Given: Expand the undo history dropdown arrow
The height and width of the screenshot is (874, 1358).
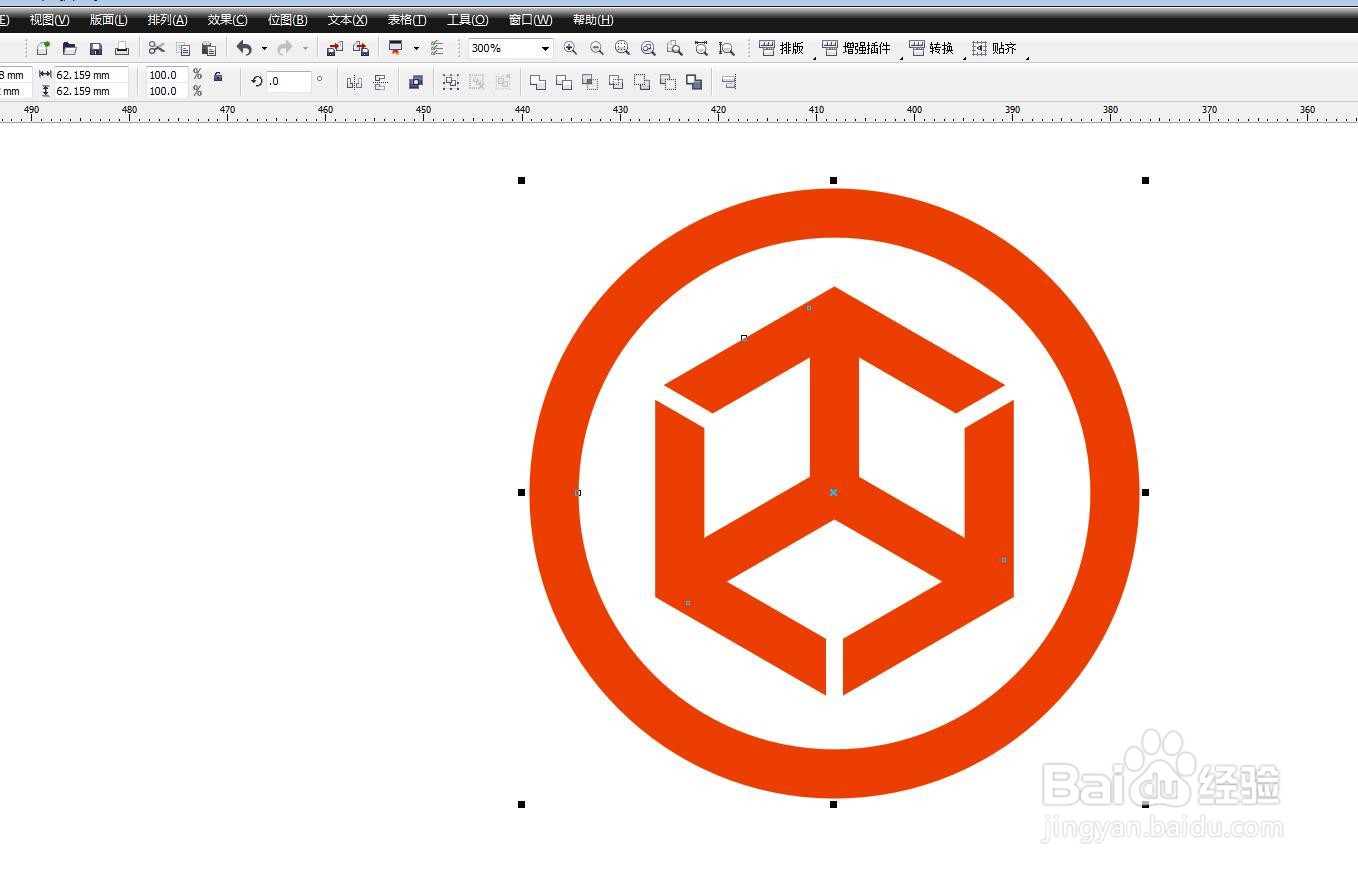Looking at the screenshot, I should tap(264, 48).
